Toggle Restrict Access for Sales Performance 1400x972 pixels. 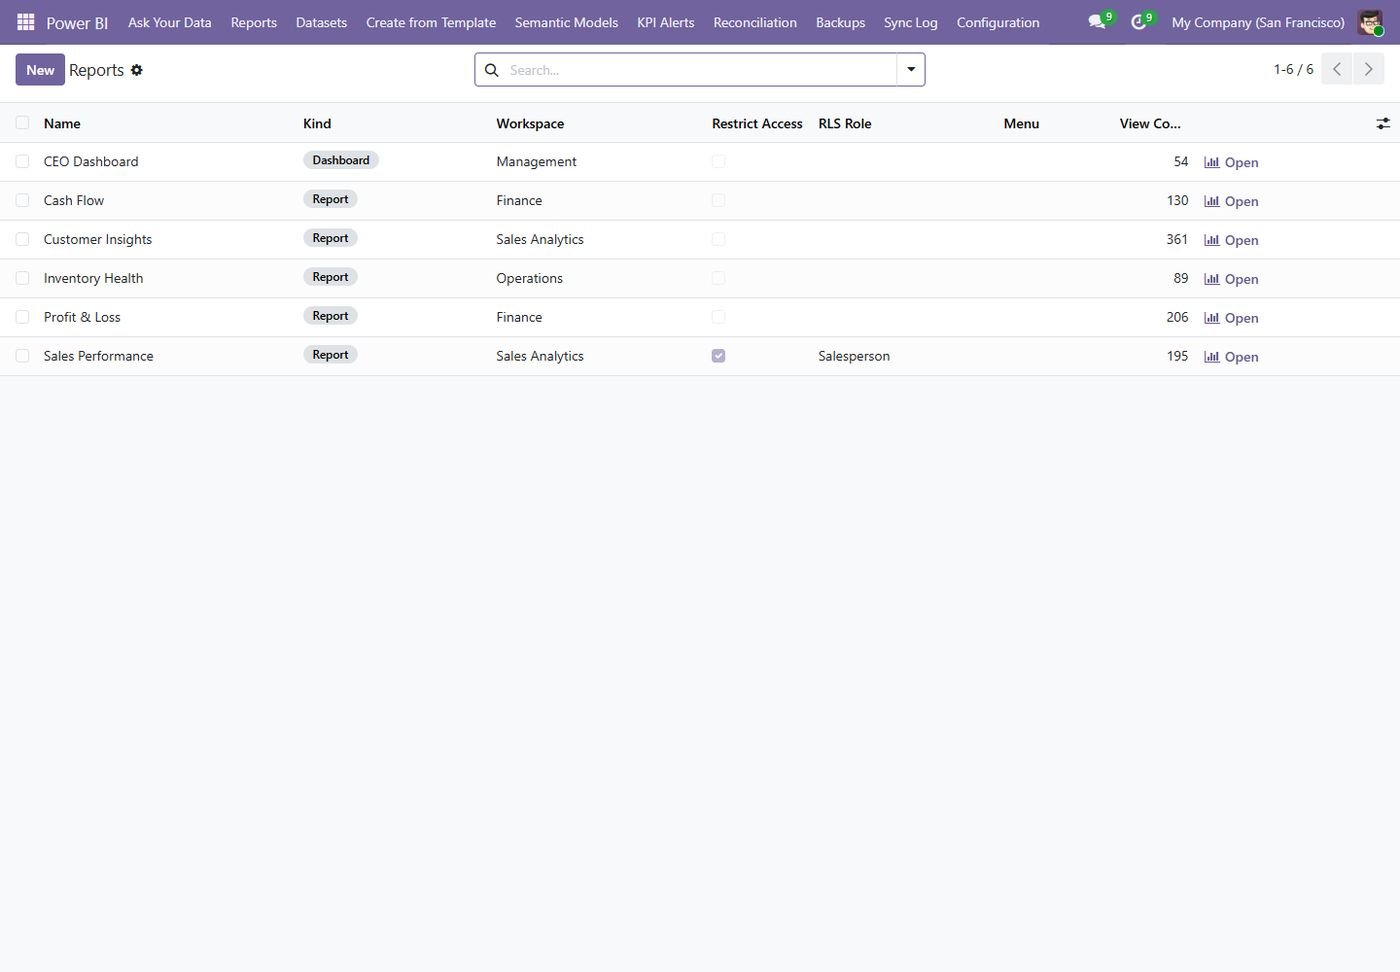pyautogui.click(x=718, y=356)
